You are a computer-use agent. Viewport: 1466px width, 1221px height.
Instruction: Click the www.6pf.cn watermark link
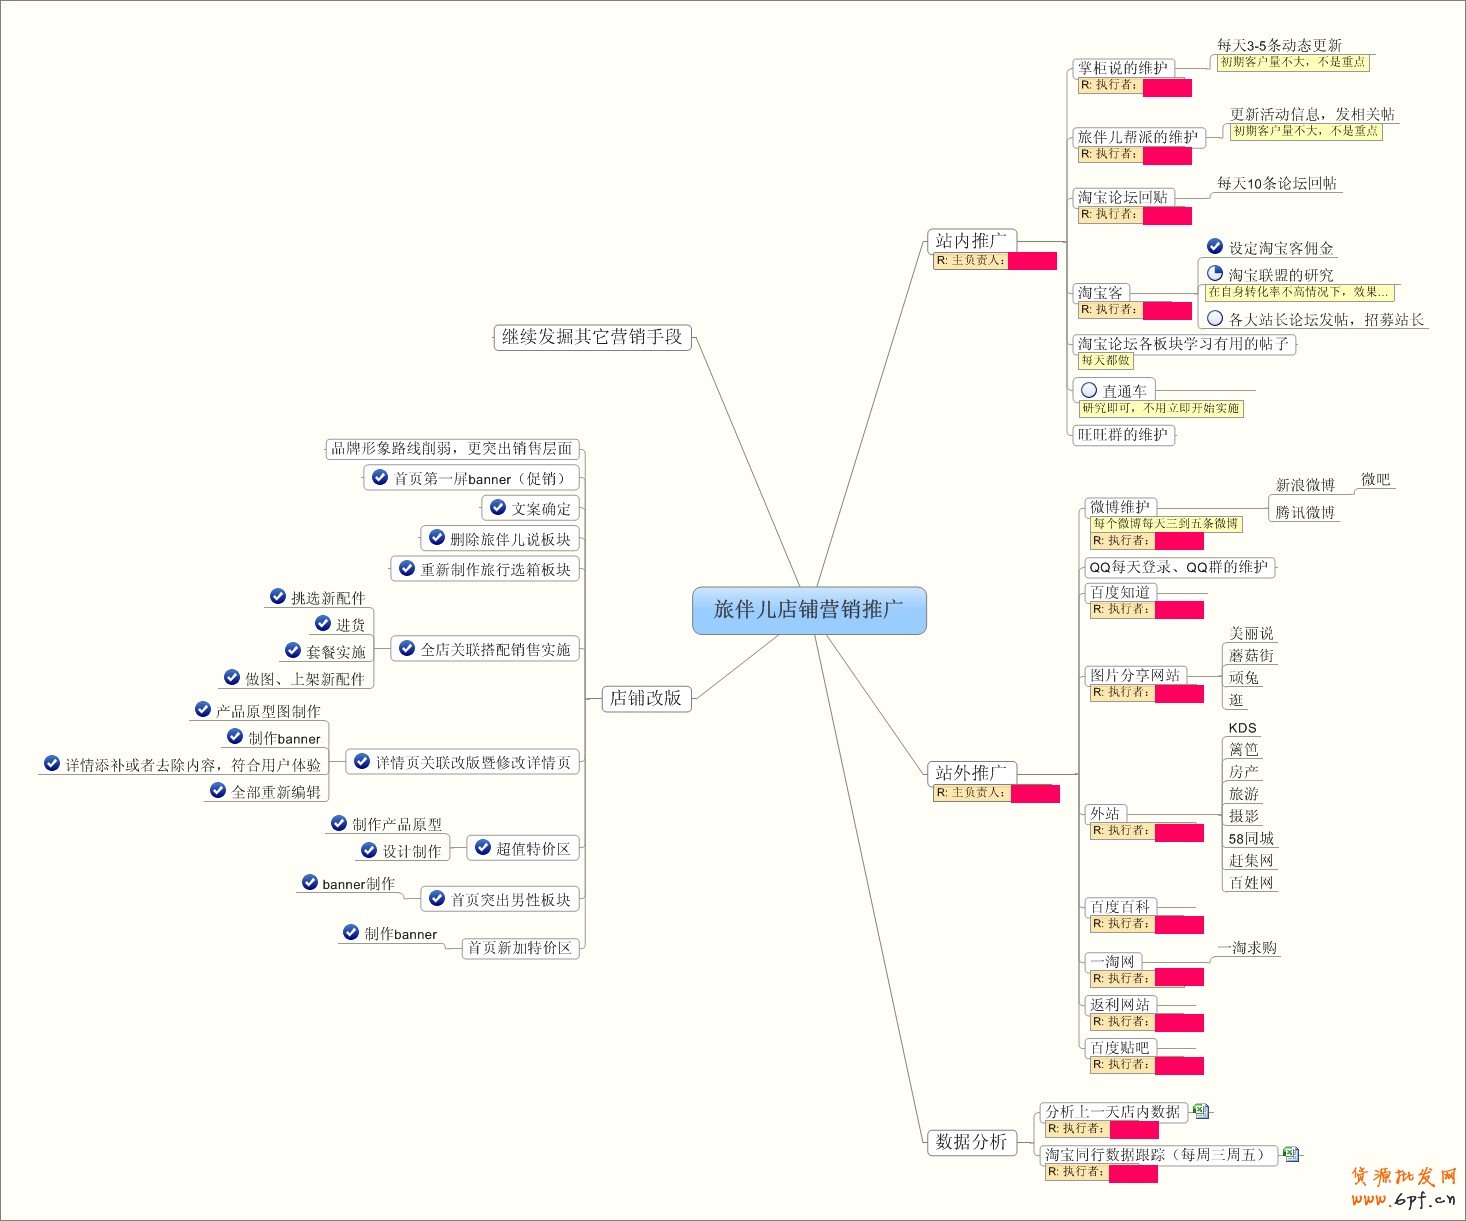click(x=1403, y=1199)
